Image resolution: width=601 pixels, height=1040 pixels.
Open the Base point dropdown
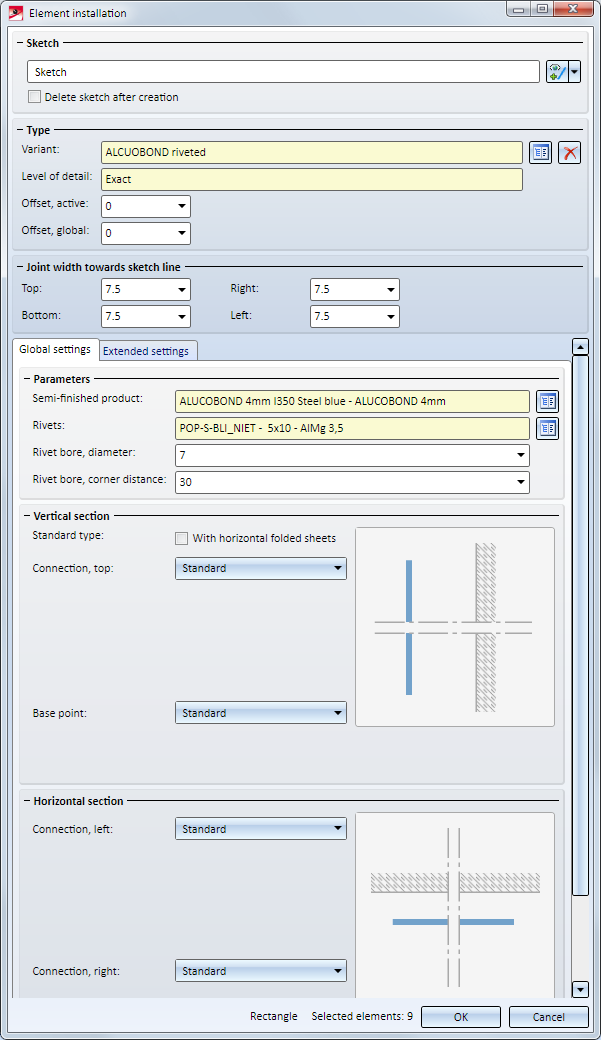(260, 713)
